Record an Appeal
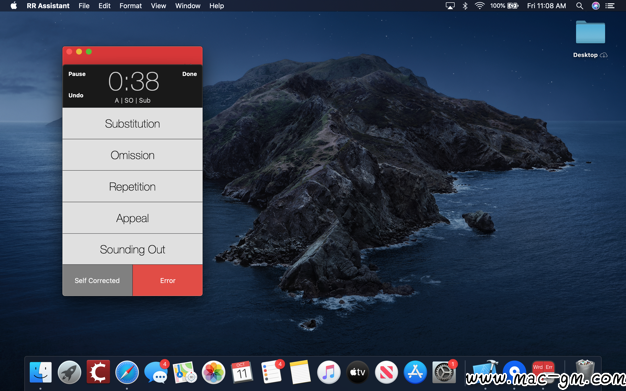Viewport: 626px width, 391px height. [x=132, y=218]
